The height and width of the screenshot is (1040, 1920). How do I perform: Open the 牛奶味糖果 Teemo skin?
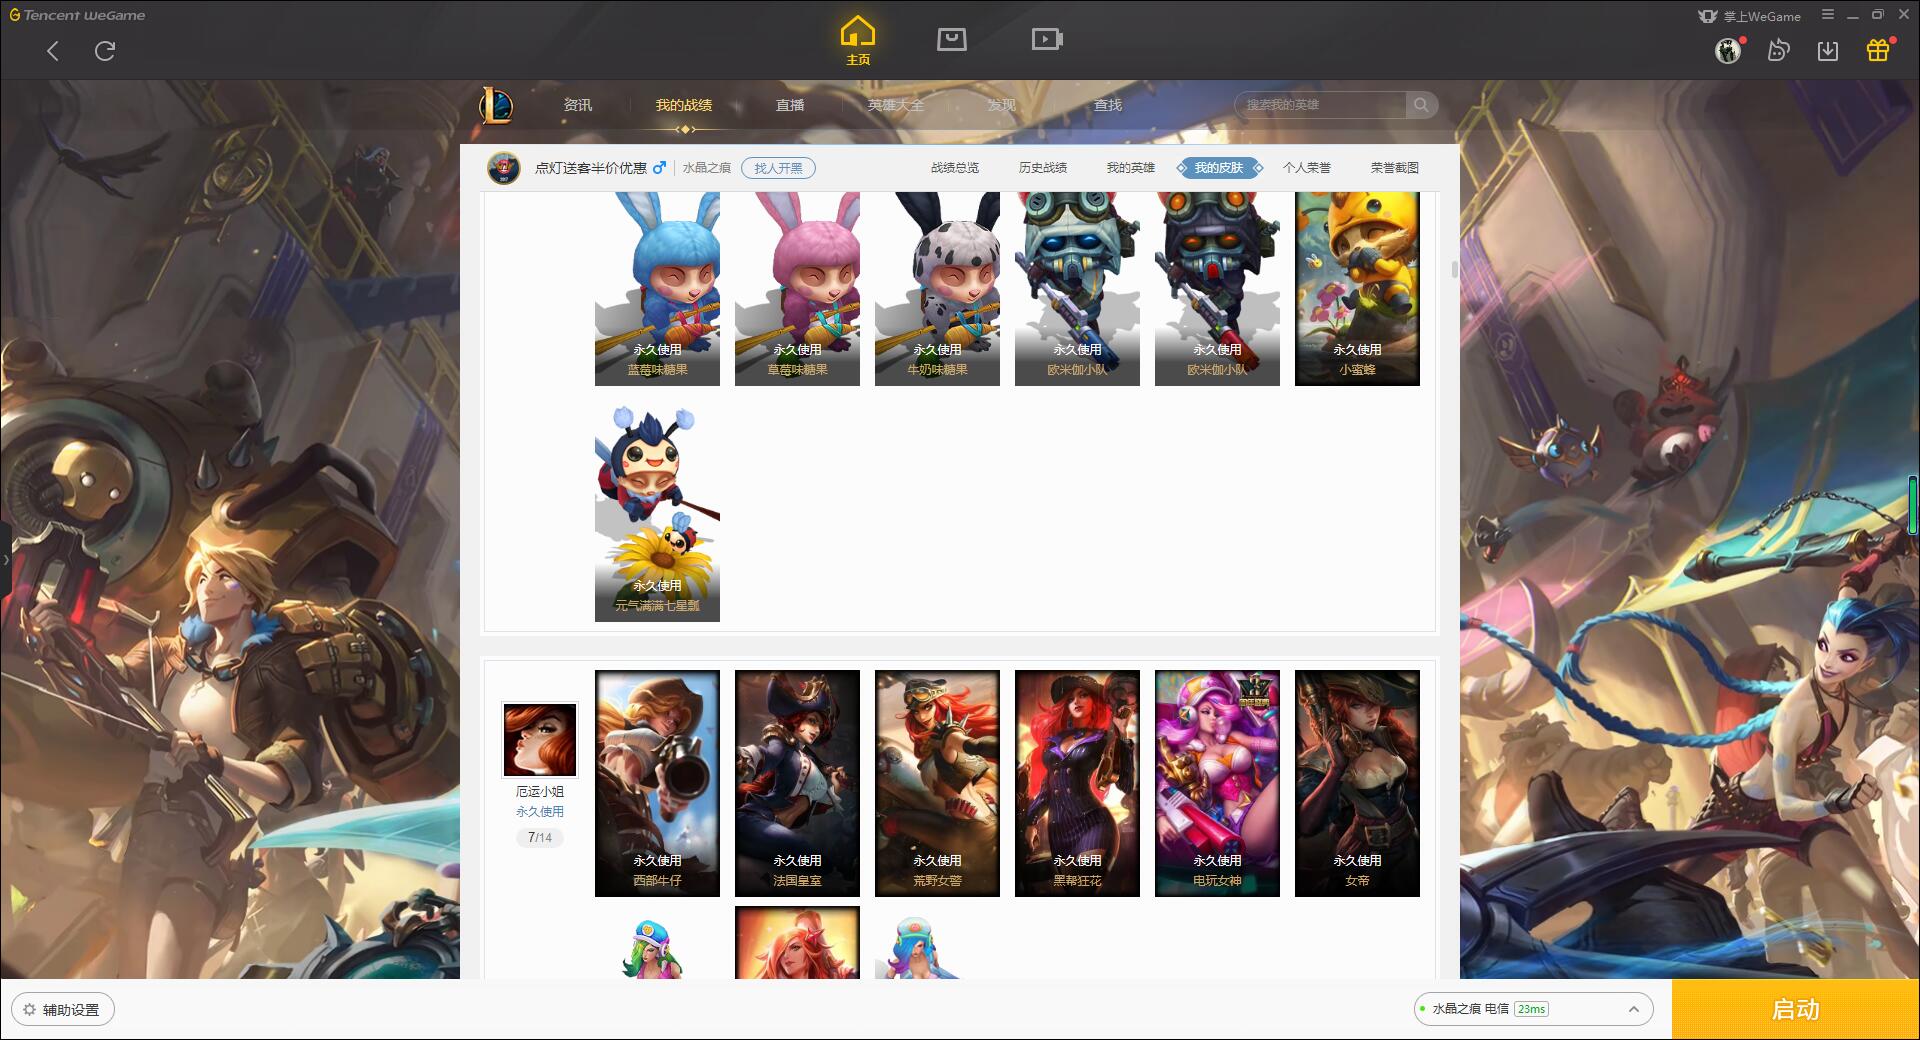(x=937, y=289)
